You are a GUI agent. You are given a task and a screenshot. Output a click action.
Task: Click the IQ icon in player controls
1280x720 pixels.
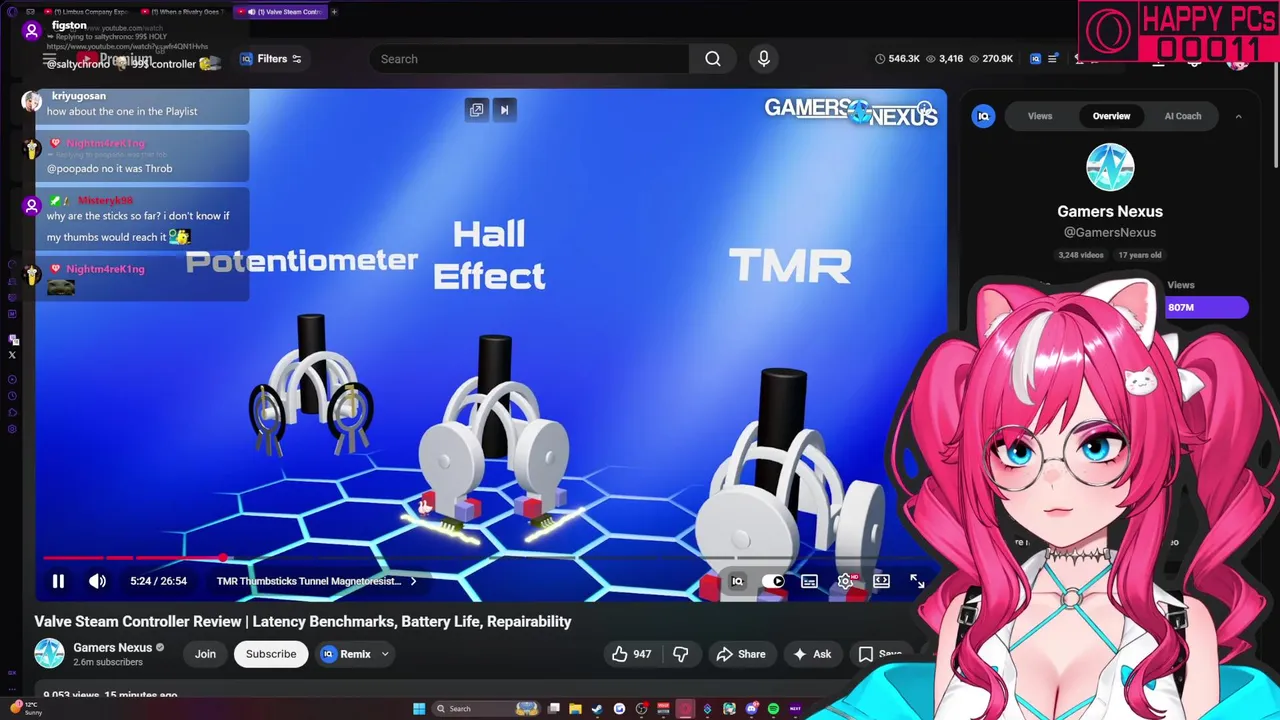pyautogui.click(x=737, y=581)
